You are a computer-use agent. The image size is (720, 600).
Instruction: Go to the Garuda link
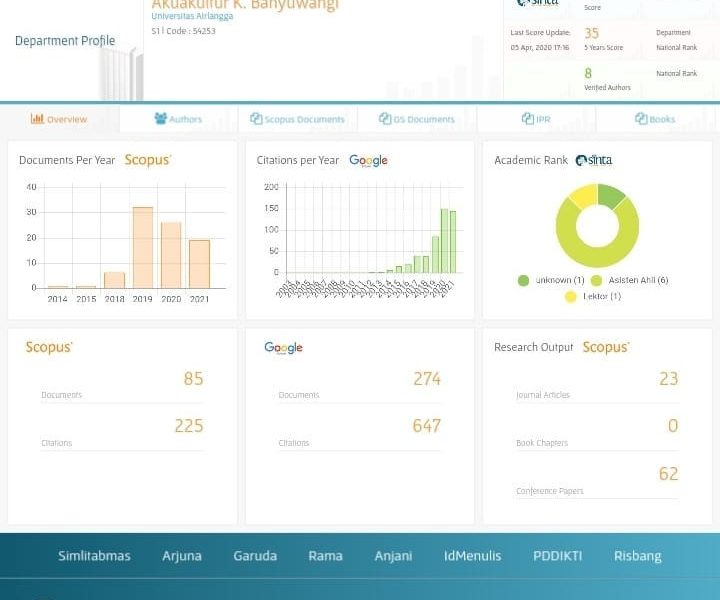[255, 556]
